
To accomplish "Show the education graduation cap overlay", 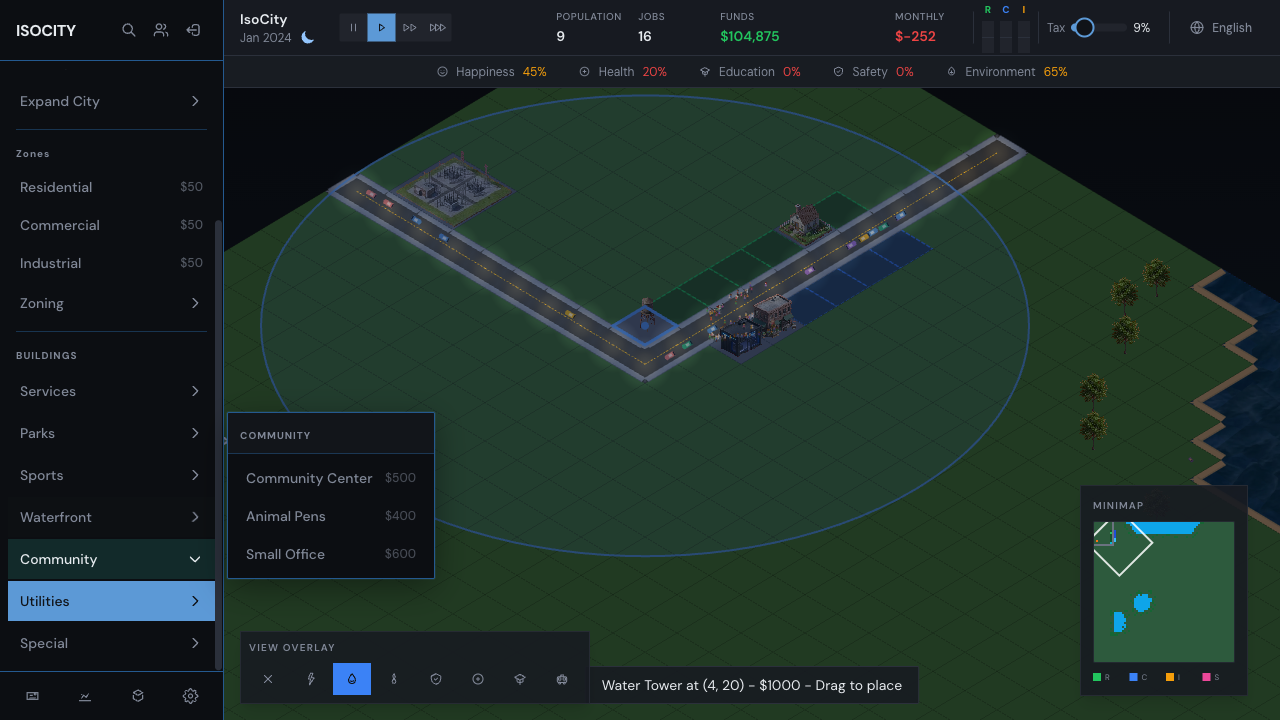I will coord(520,679).
